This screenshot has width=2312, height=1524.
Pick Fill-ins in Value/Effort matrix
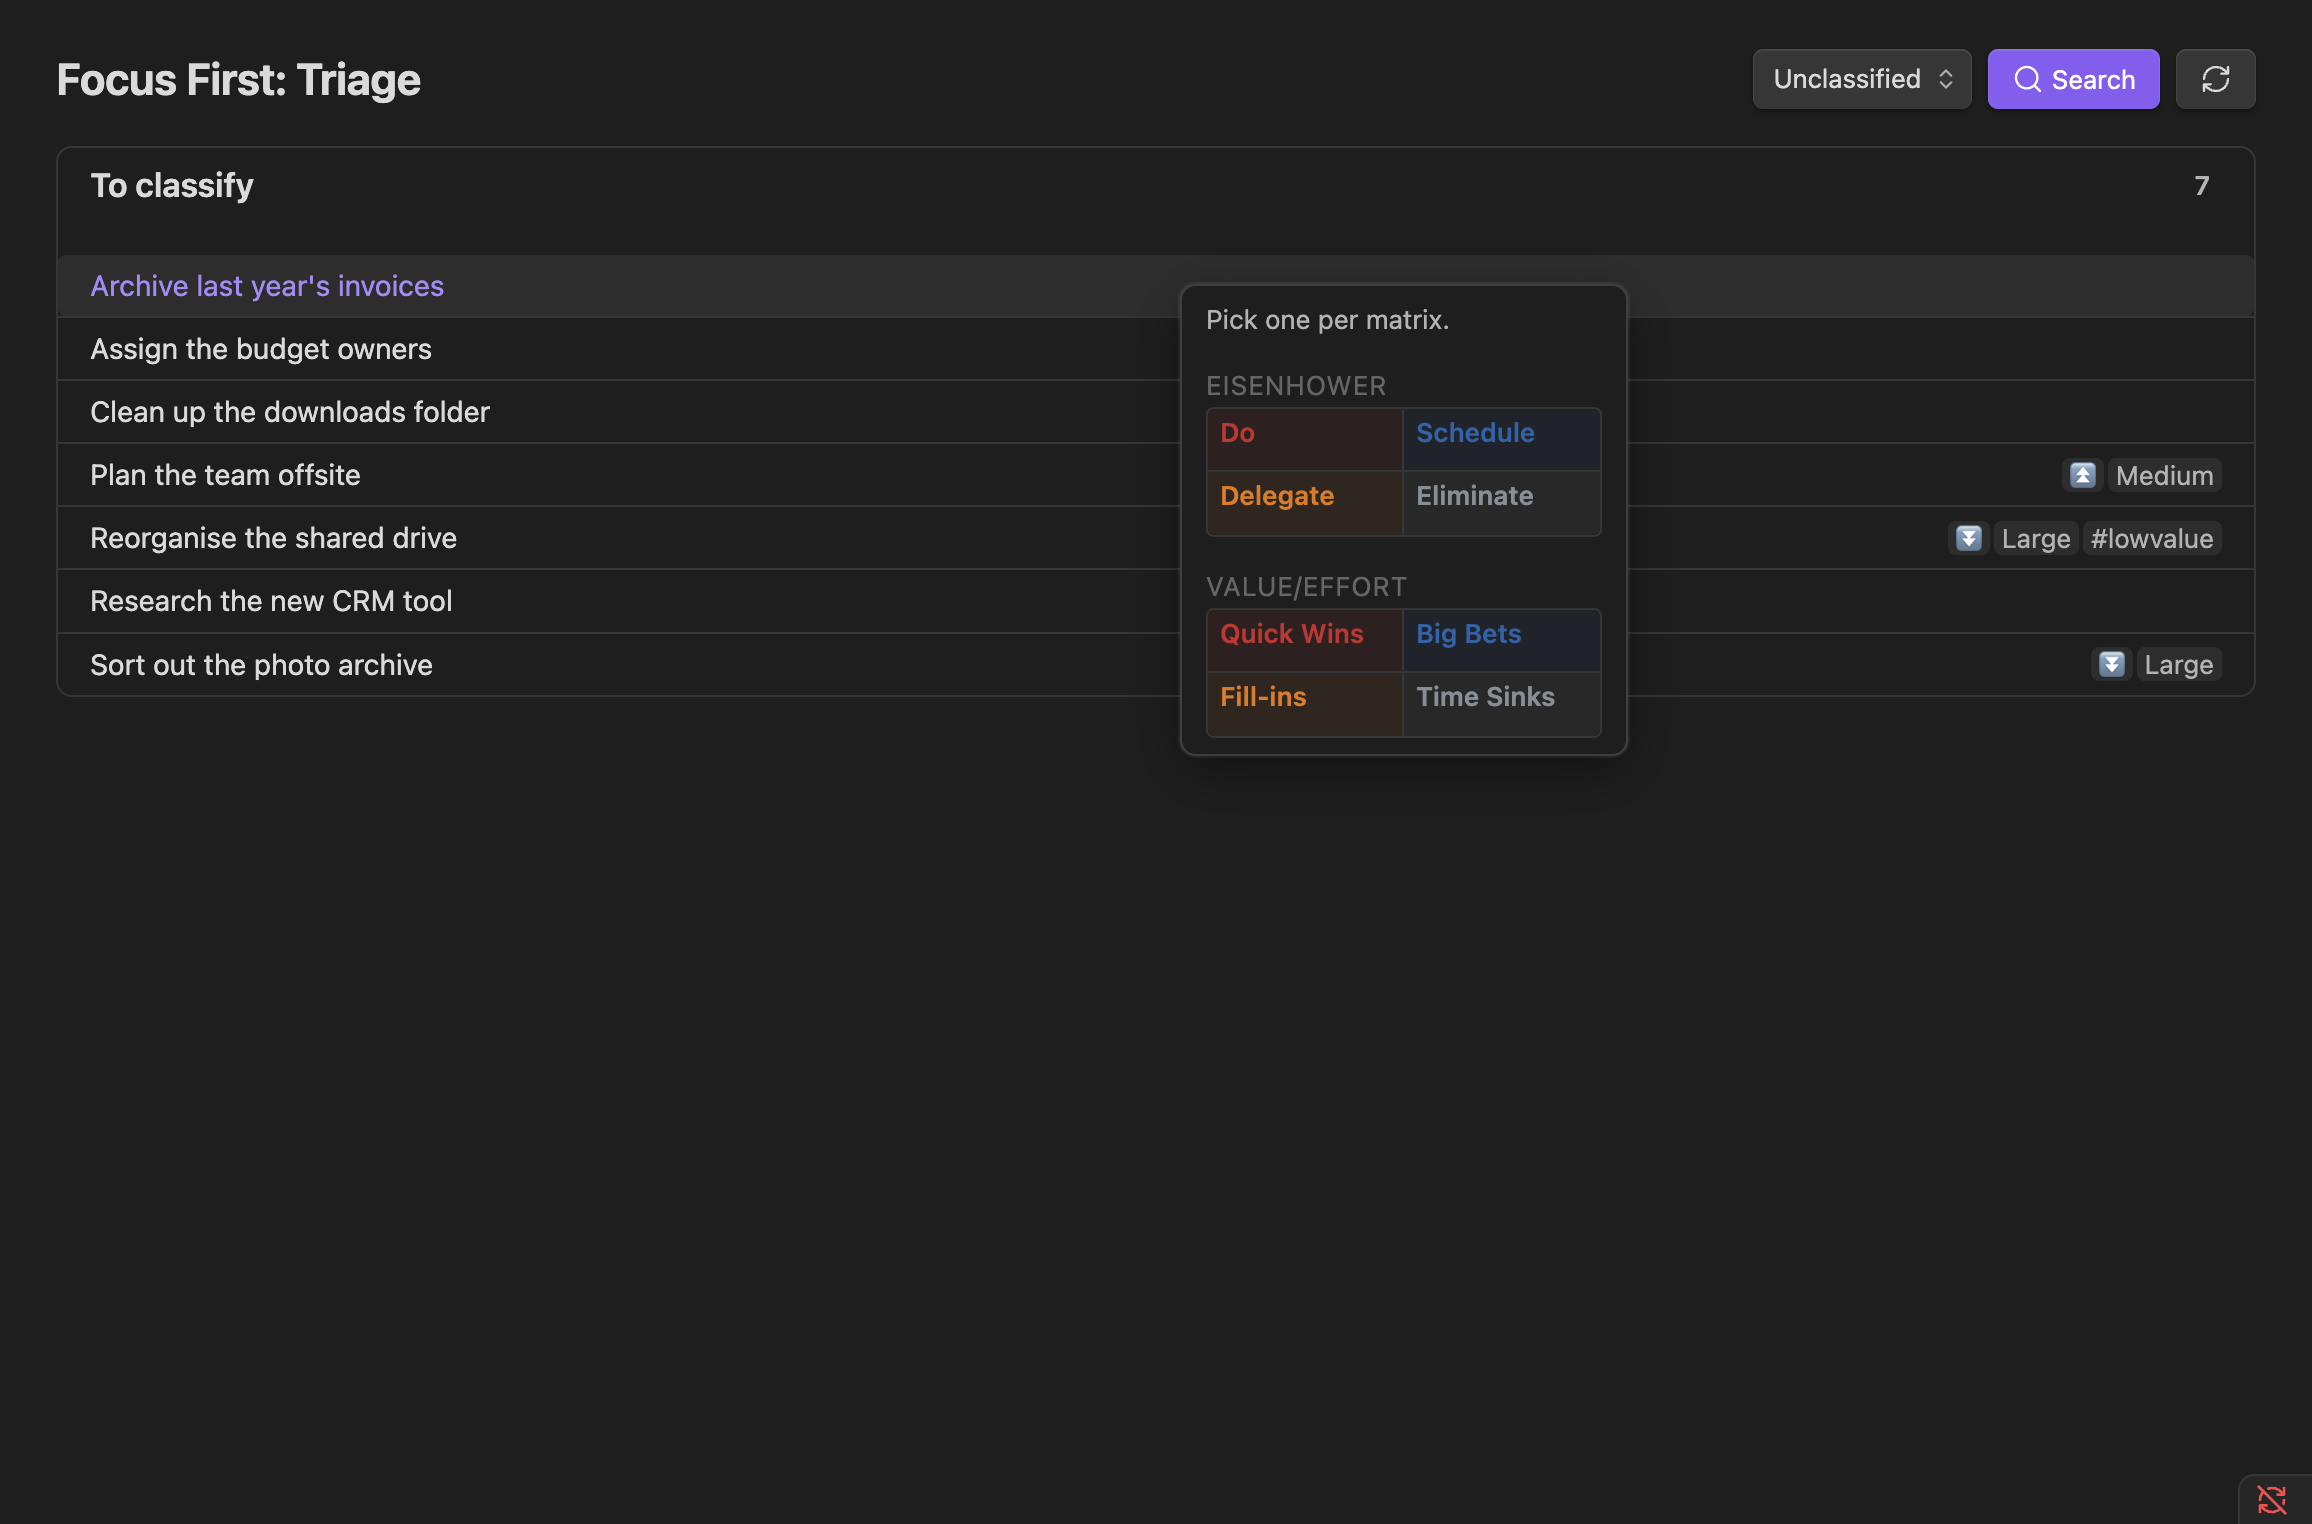coord(1304,704)
